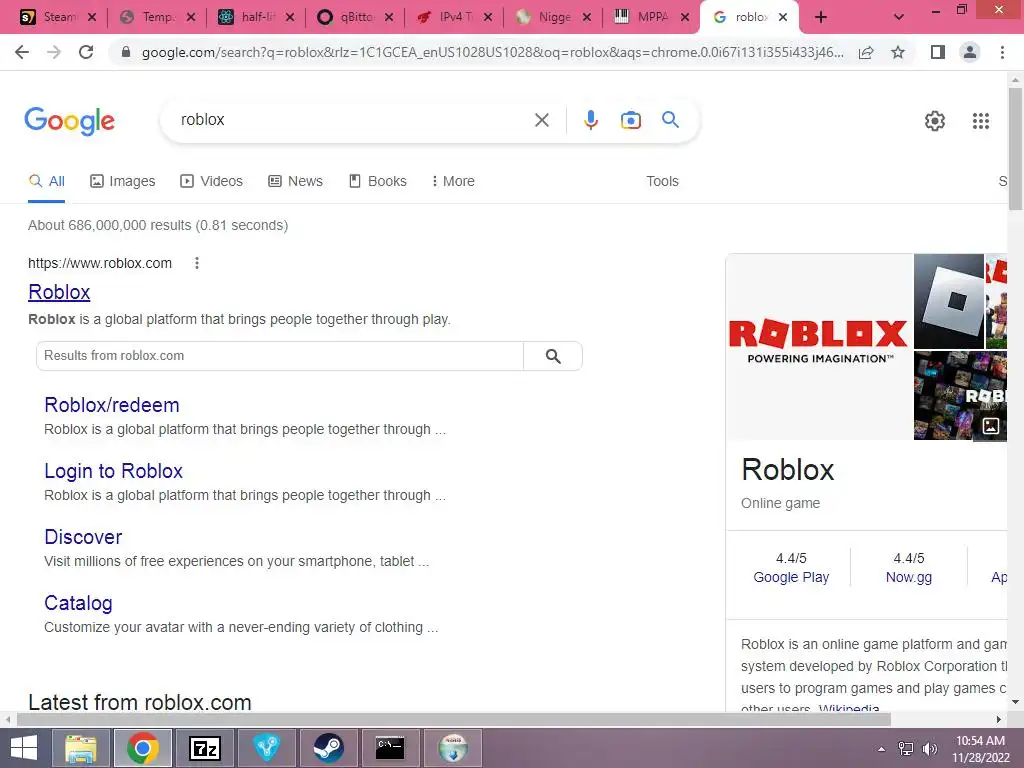The width and height of the screenshot is (1024, 768).
Task: Open the Chrome profile avatar
Action: 970,52
